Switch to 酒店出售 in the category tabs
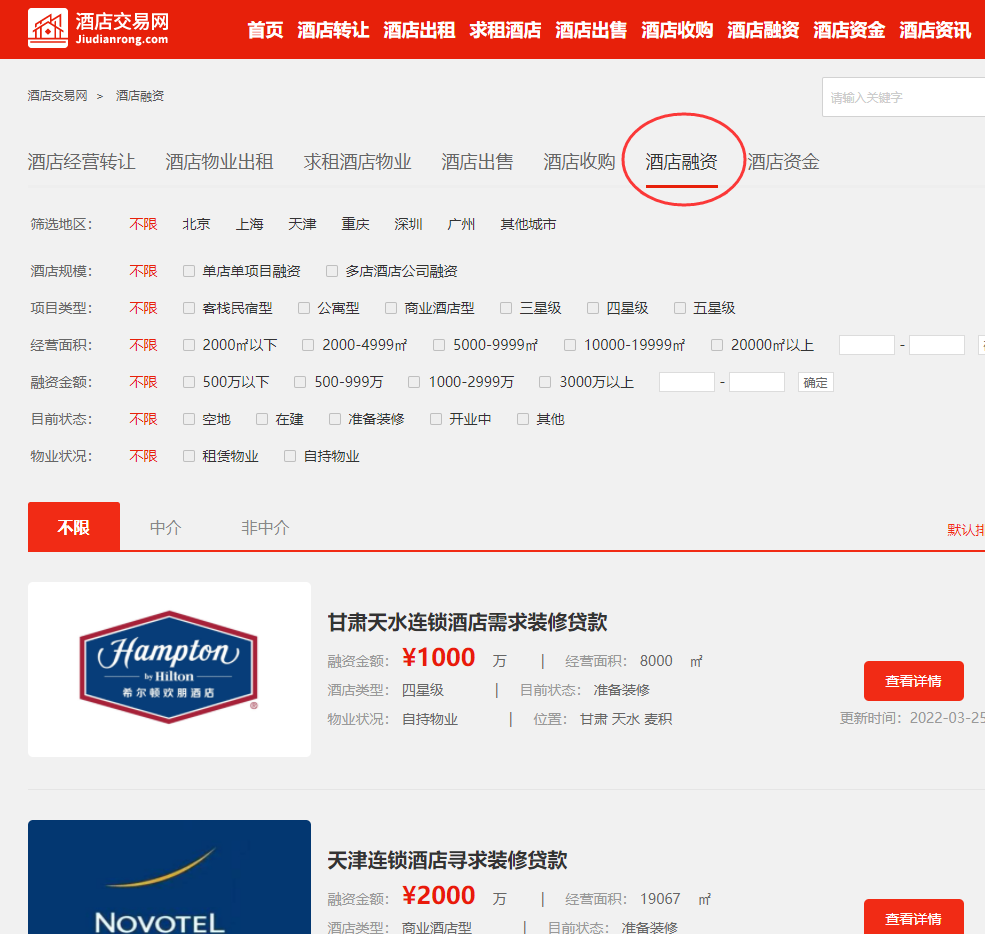This screenshot has width=985, height=934. (477, 162)
